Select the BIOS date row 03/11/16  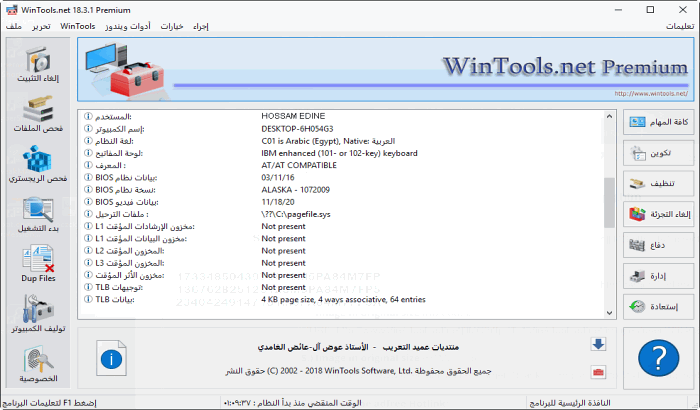coord(342,177)
